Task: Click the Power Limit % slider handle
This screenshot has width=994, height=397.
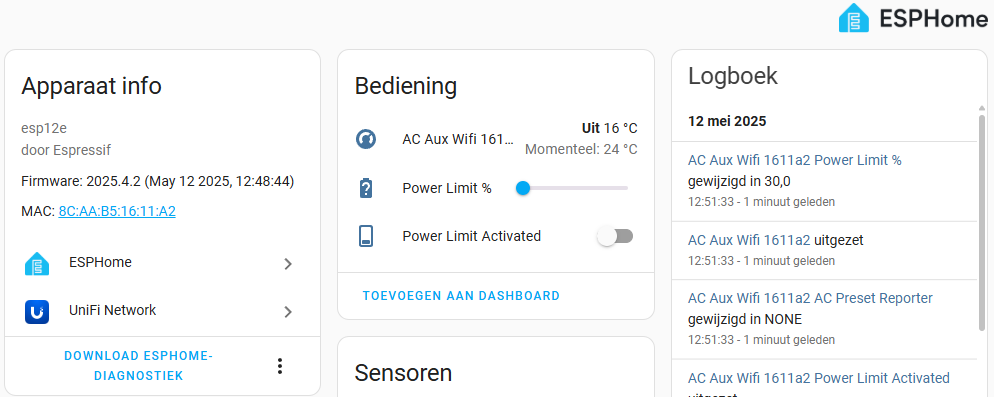Action: 523,188
